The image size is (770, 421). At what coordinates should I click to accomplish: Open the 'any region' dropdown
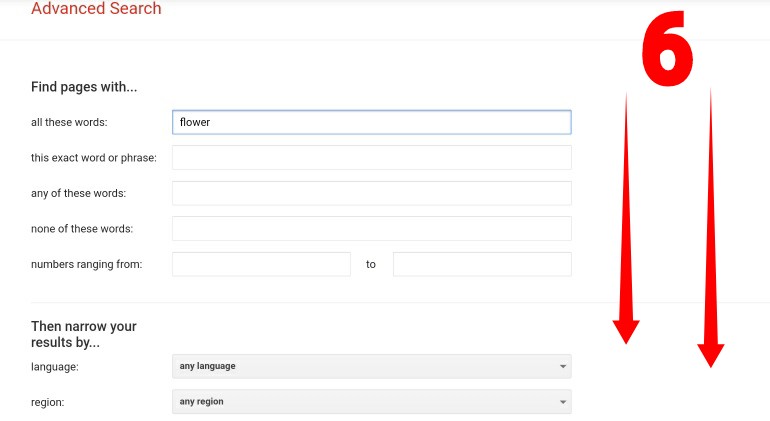tap(372, 402)
